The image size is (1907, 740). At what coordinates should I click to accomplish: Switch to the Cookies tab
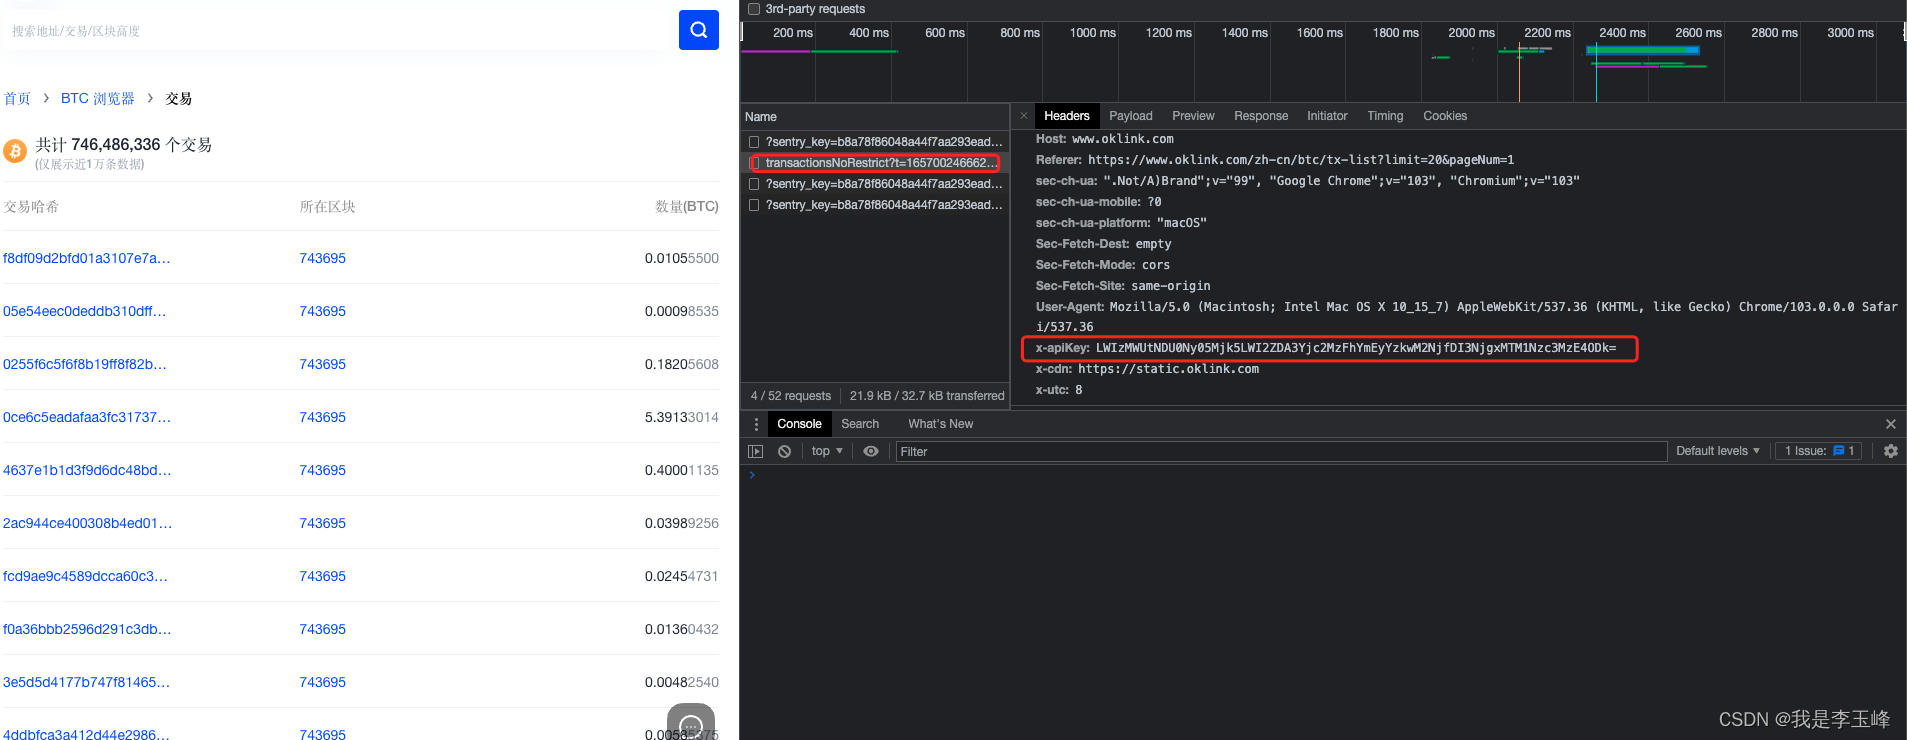(x=1445, y=116)
